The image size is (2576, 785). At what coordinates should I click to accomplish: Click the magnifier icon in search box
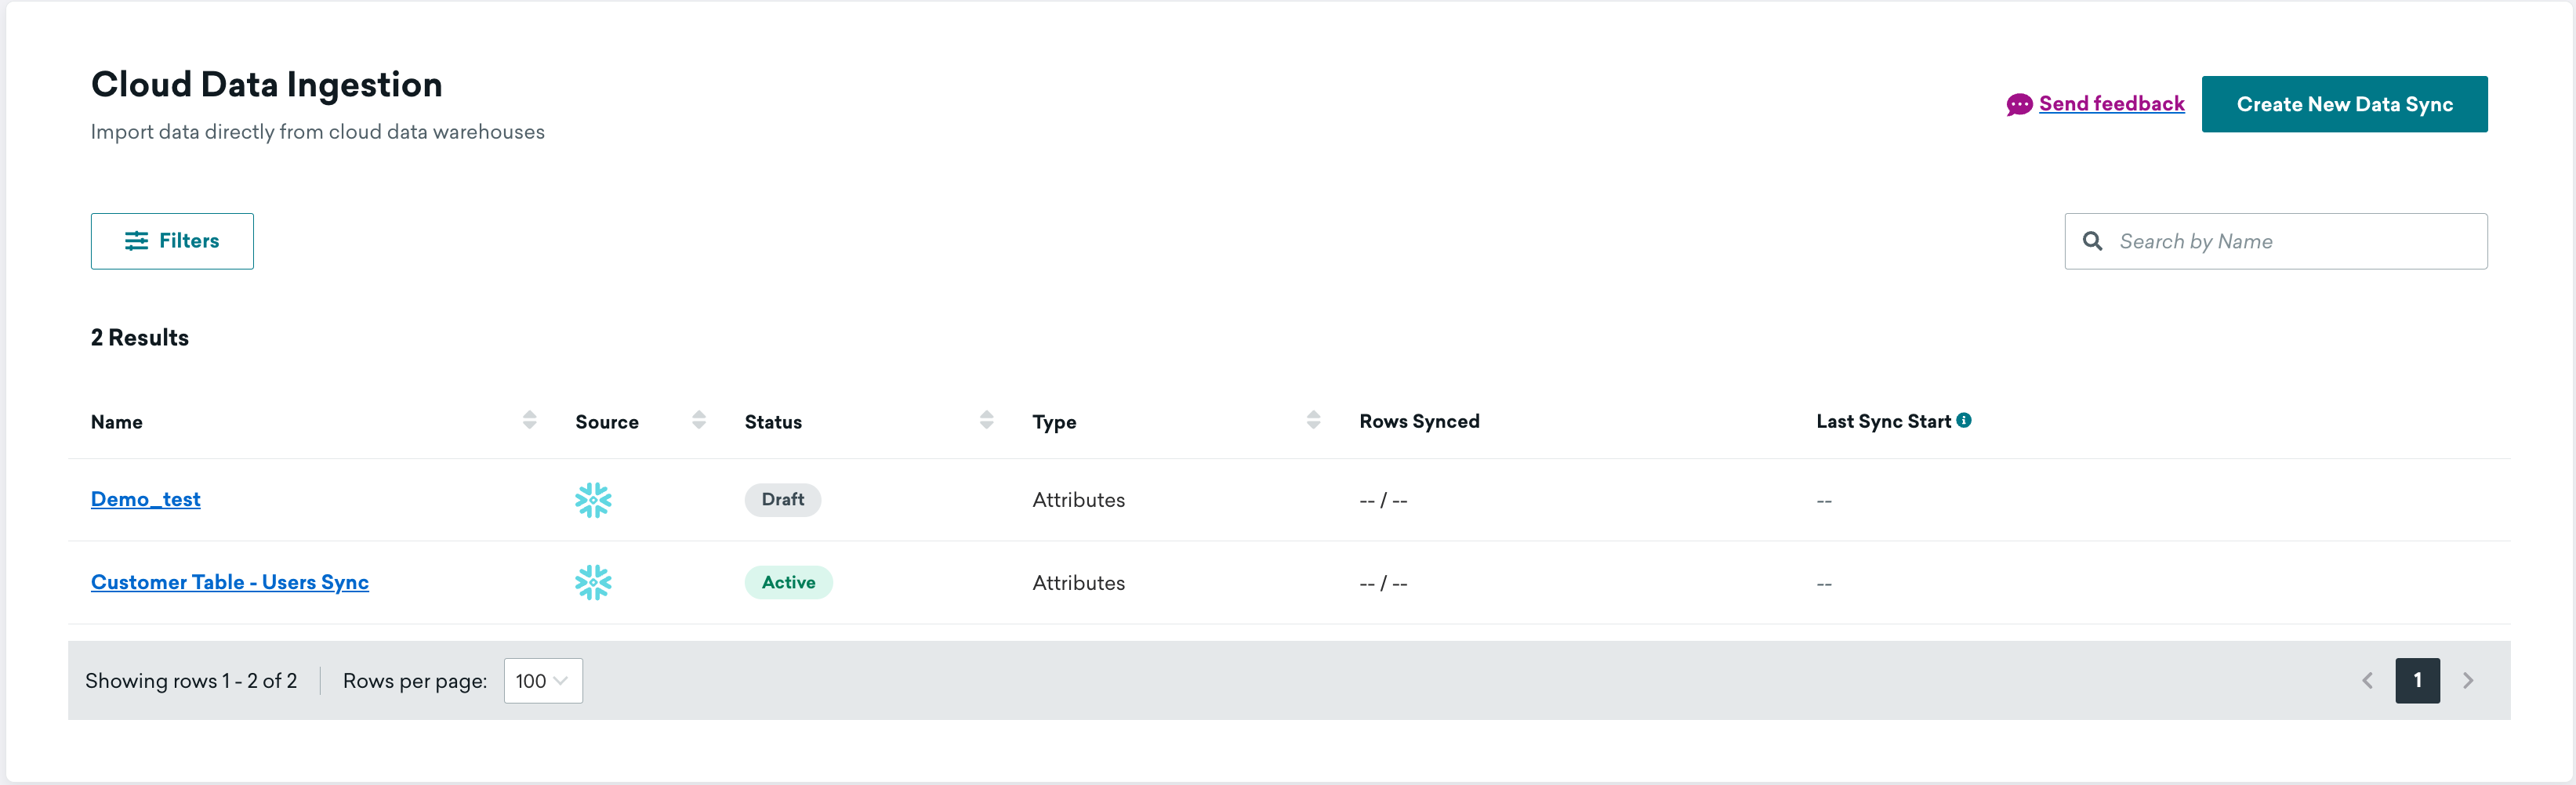coord(2092,241)
